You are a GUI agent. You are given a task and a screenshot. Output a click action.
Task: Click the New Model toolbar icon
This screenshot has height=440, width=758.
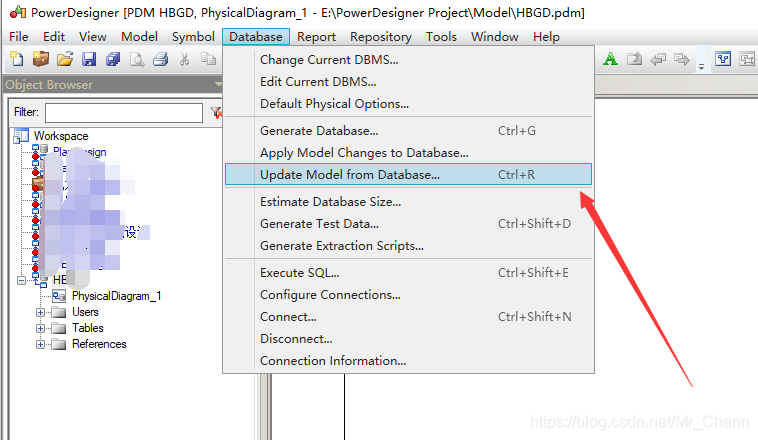(17, 59)
